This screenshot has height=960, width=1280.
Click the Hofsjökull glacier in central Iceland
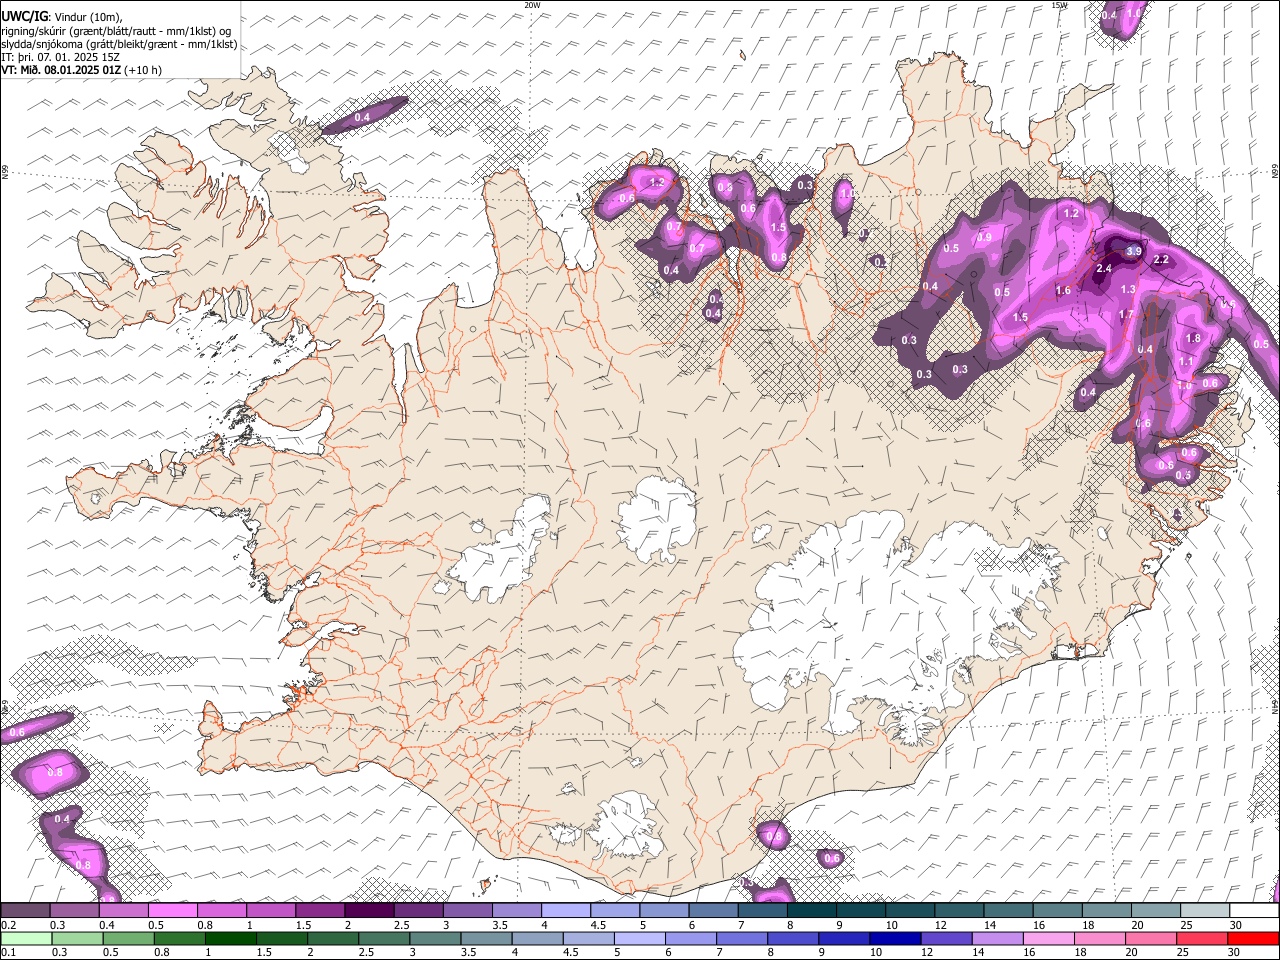[x=657, y=517]
